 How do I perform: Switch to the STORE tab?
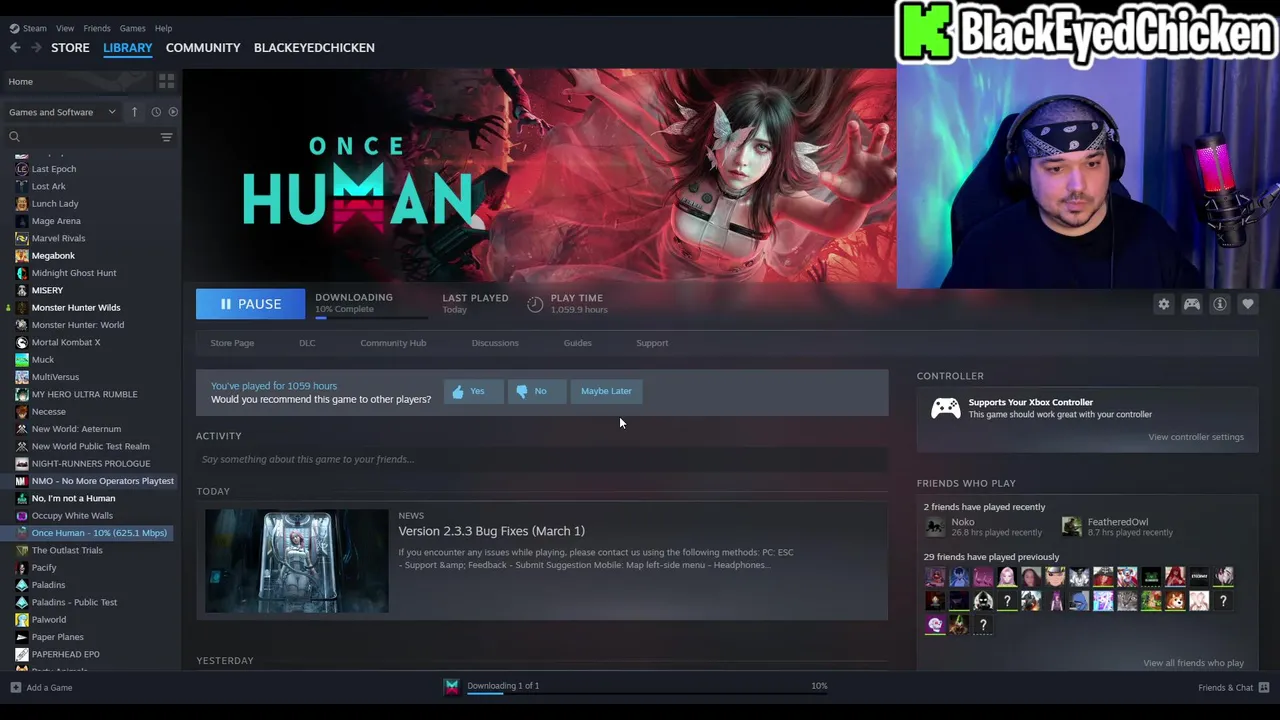pos(70,47)
